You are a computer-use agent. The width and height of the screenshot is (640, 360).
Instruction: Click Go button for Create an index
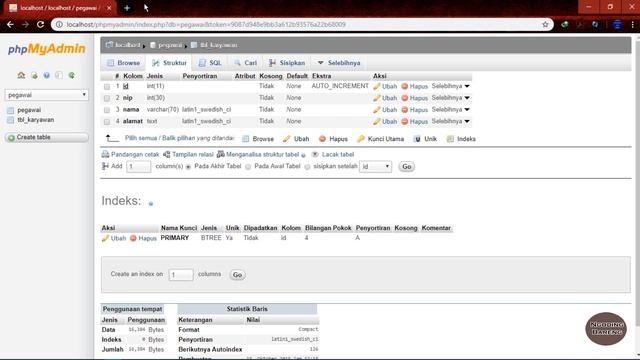click(237, 275)
